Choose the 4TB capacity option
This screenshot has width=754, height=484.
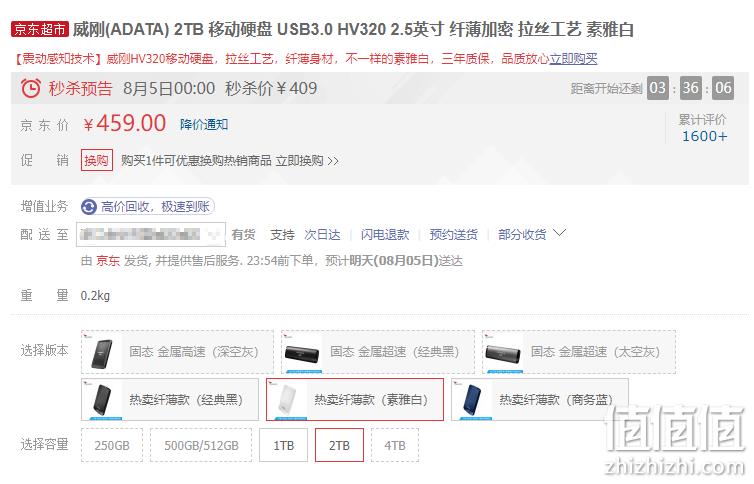click(395, 445)
